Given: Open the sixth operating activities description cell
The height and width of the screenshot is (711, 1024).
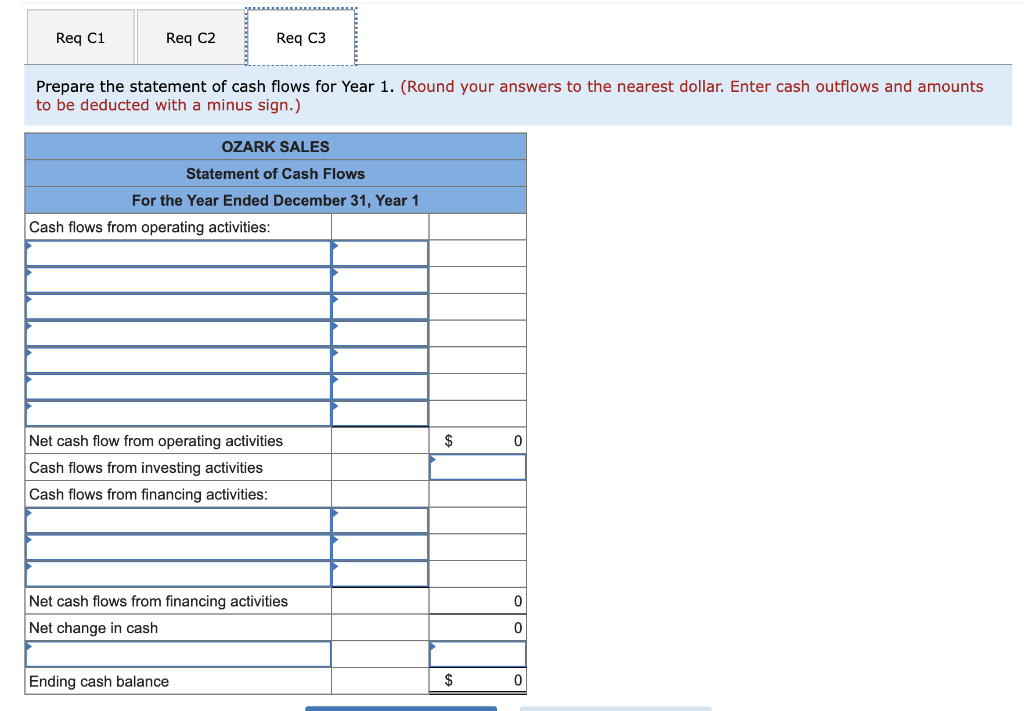Looking at the screenshot, I should (178, 386).
